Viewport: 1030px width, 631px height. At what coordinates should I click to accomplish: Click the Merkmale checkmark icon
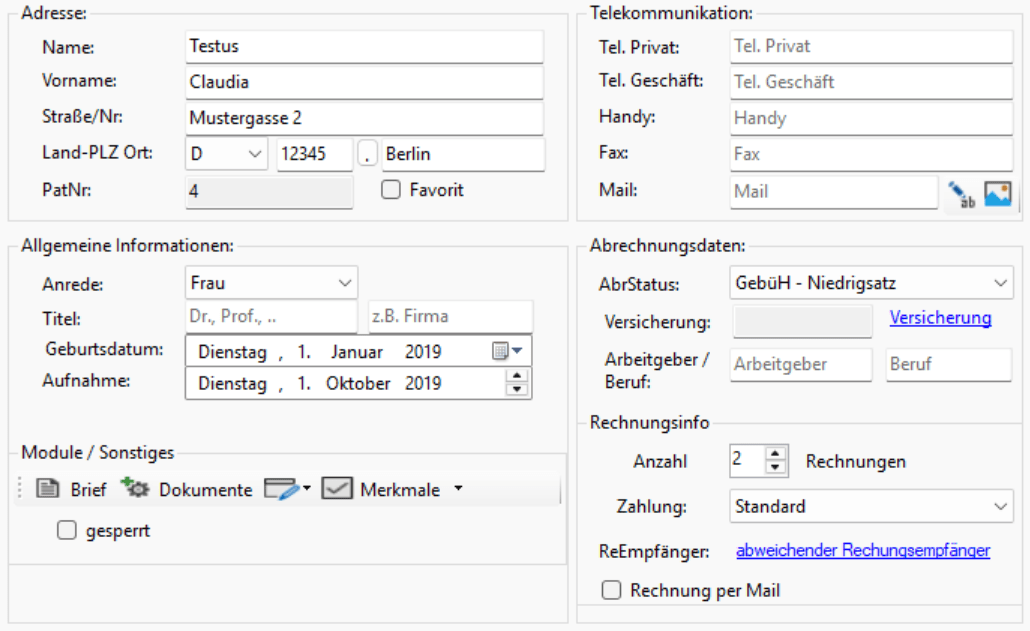pos(337,489)
